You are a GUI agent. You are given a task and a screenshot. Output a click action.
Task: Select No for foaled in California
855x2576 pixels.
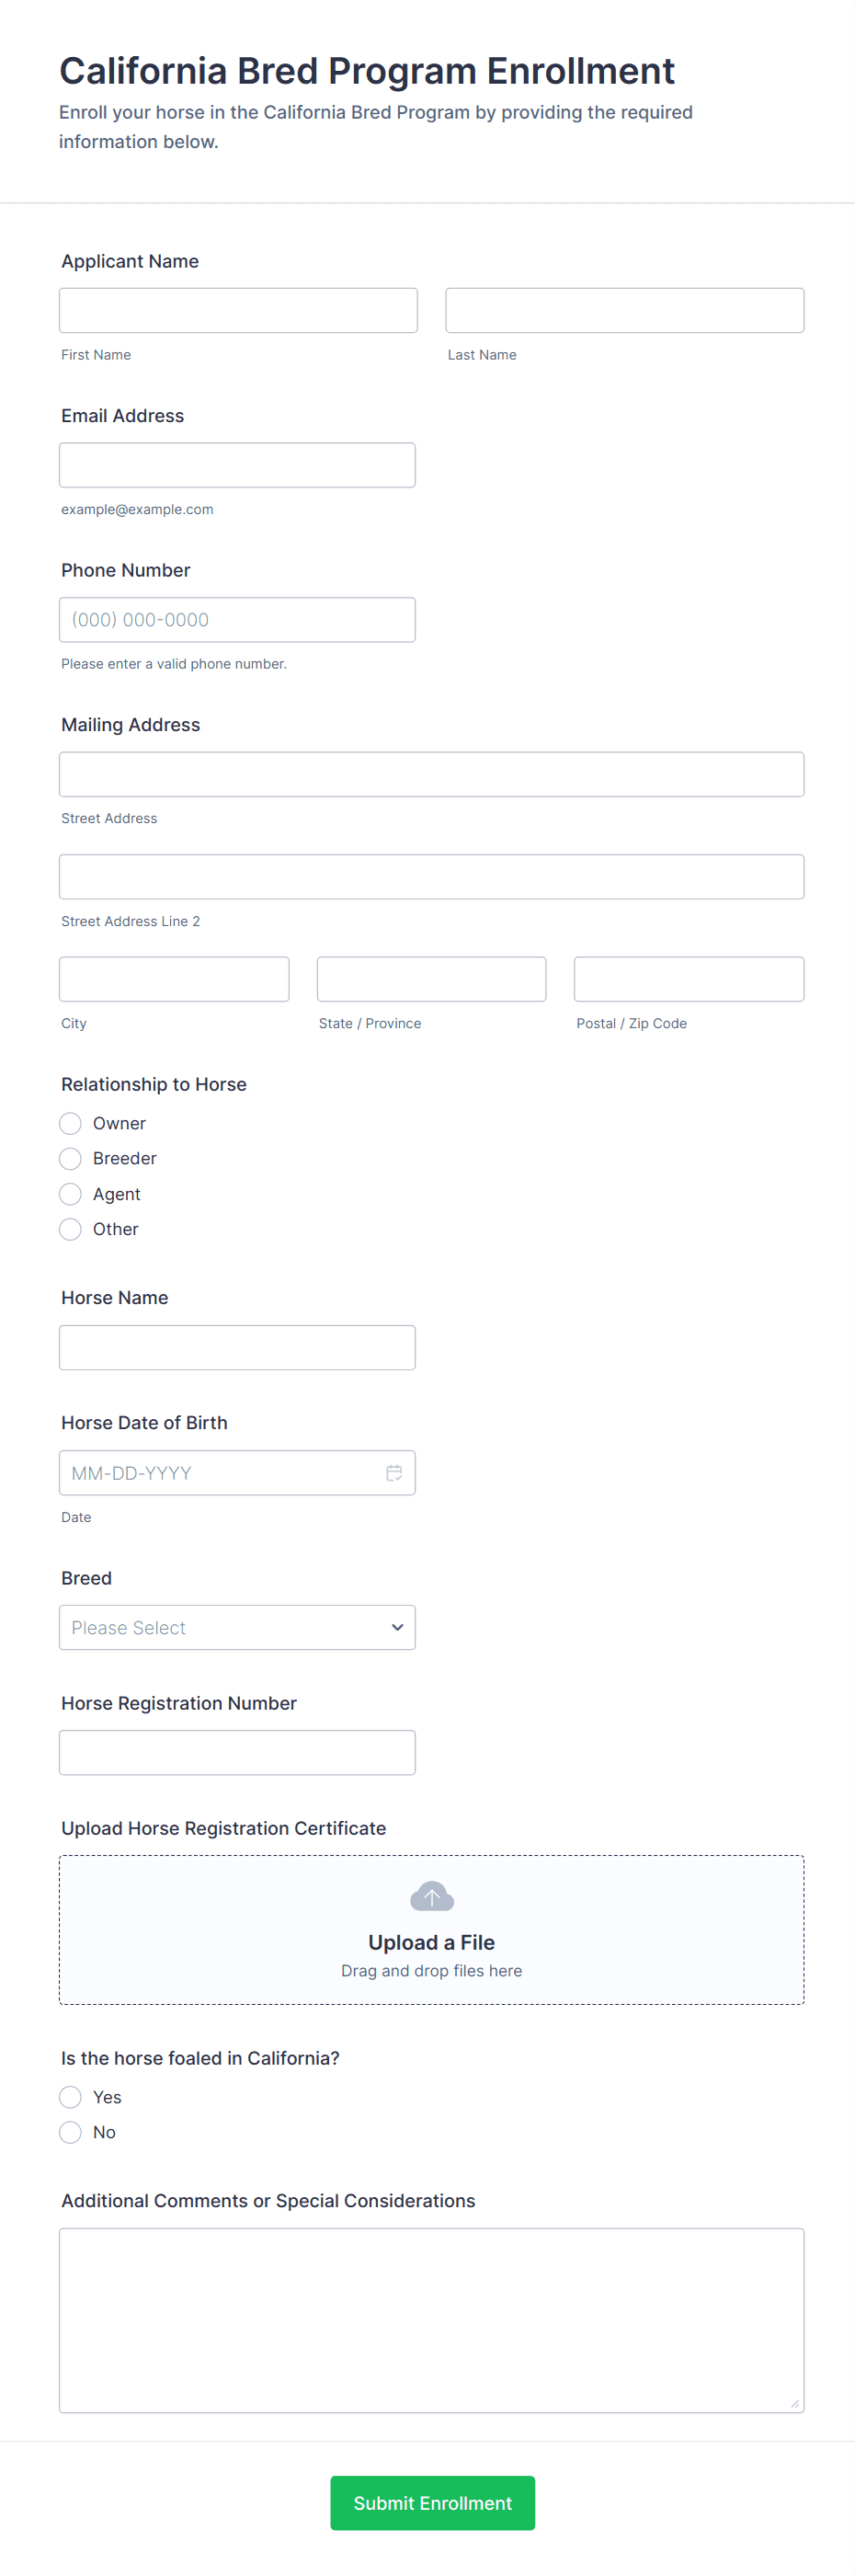click(x=70, y=2132)
